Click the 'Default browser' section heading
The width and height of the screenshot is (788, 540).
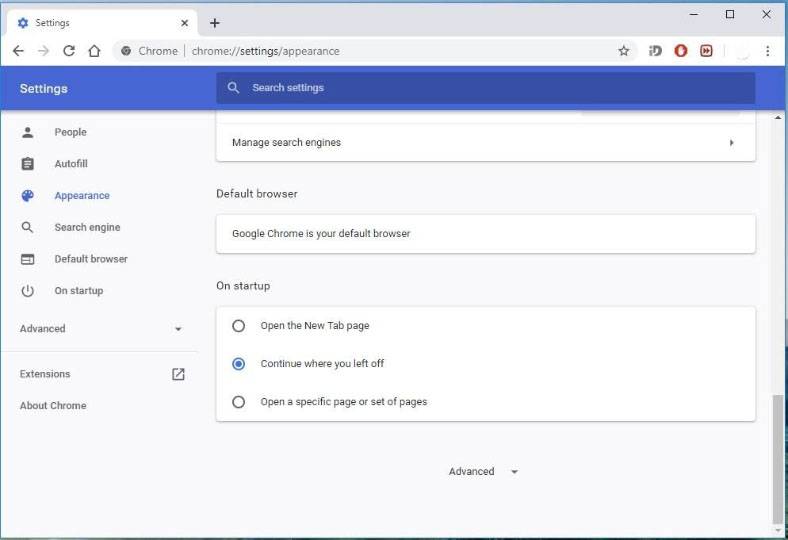[x=257, y=194]
